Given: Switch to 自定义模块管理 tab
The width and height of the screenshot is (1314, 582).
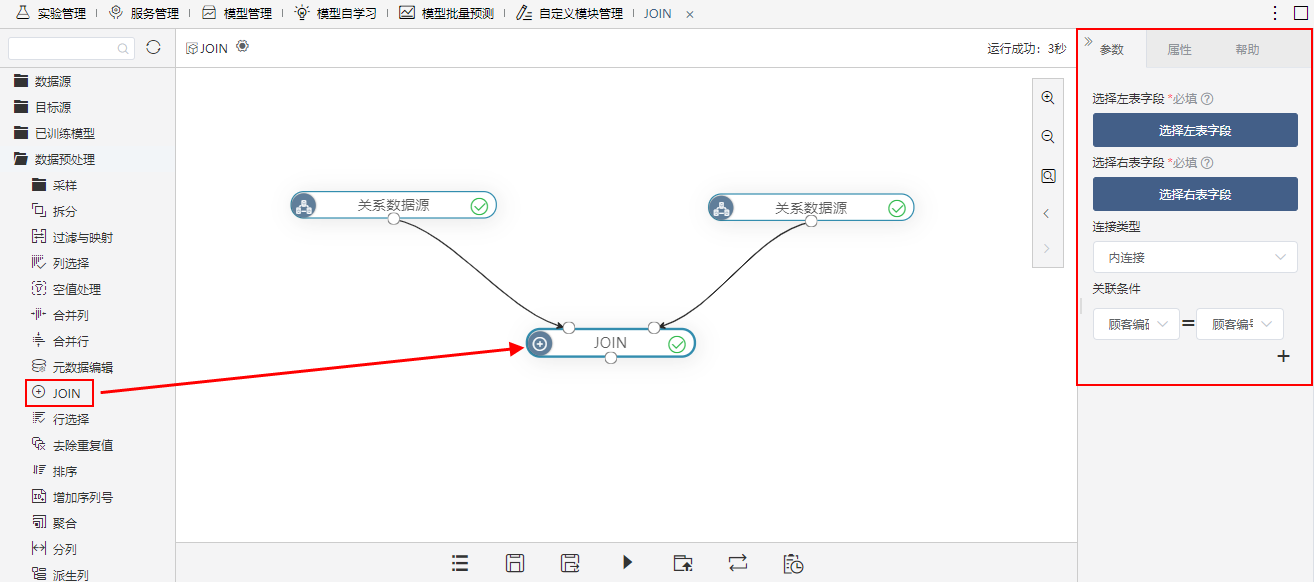Looking at the screenshot, I should pyautogui.click(x=569, y=13).
